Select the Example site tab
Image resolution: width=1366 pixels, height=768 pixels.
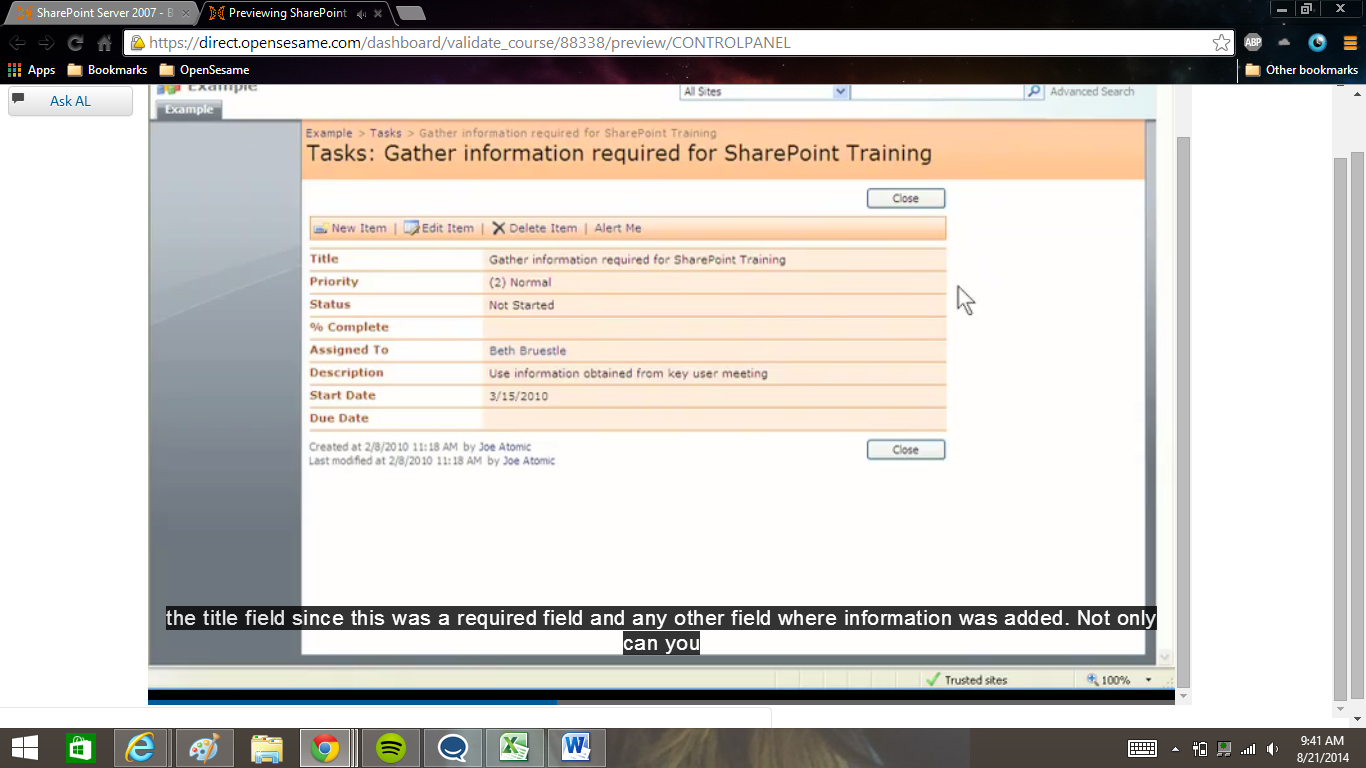188,109
